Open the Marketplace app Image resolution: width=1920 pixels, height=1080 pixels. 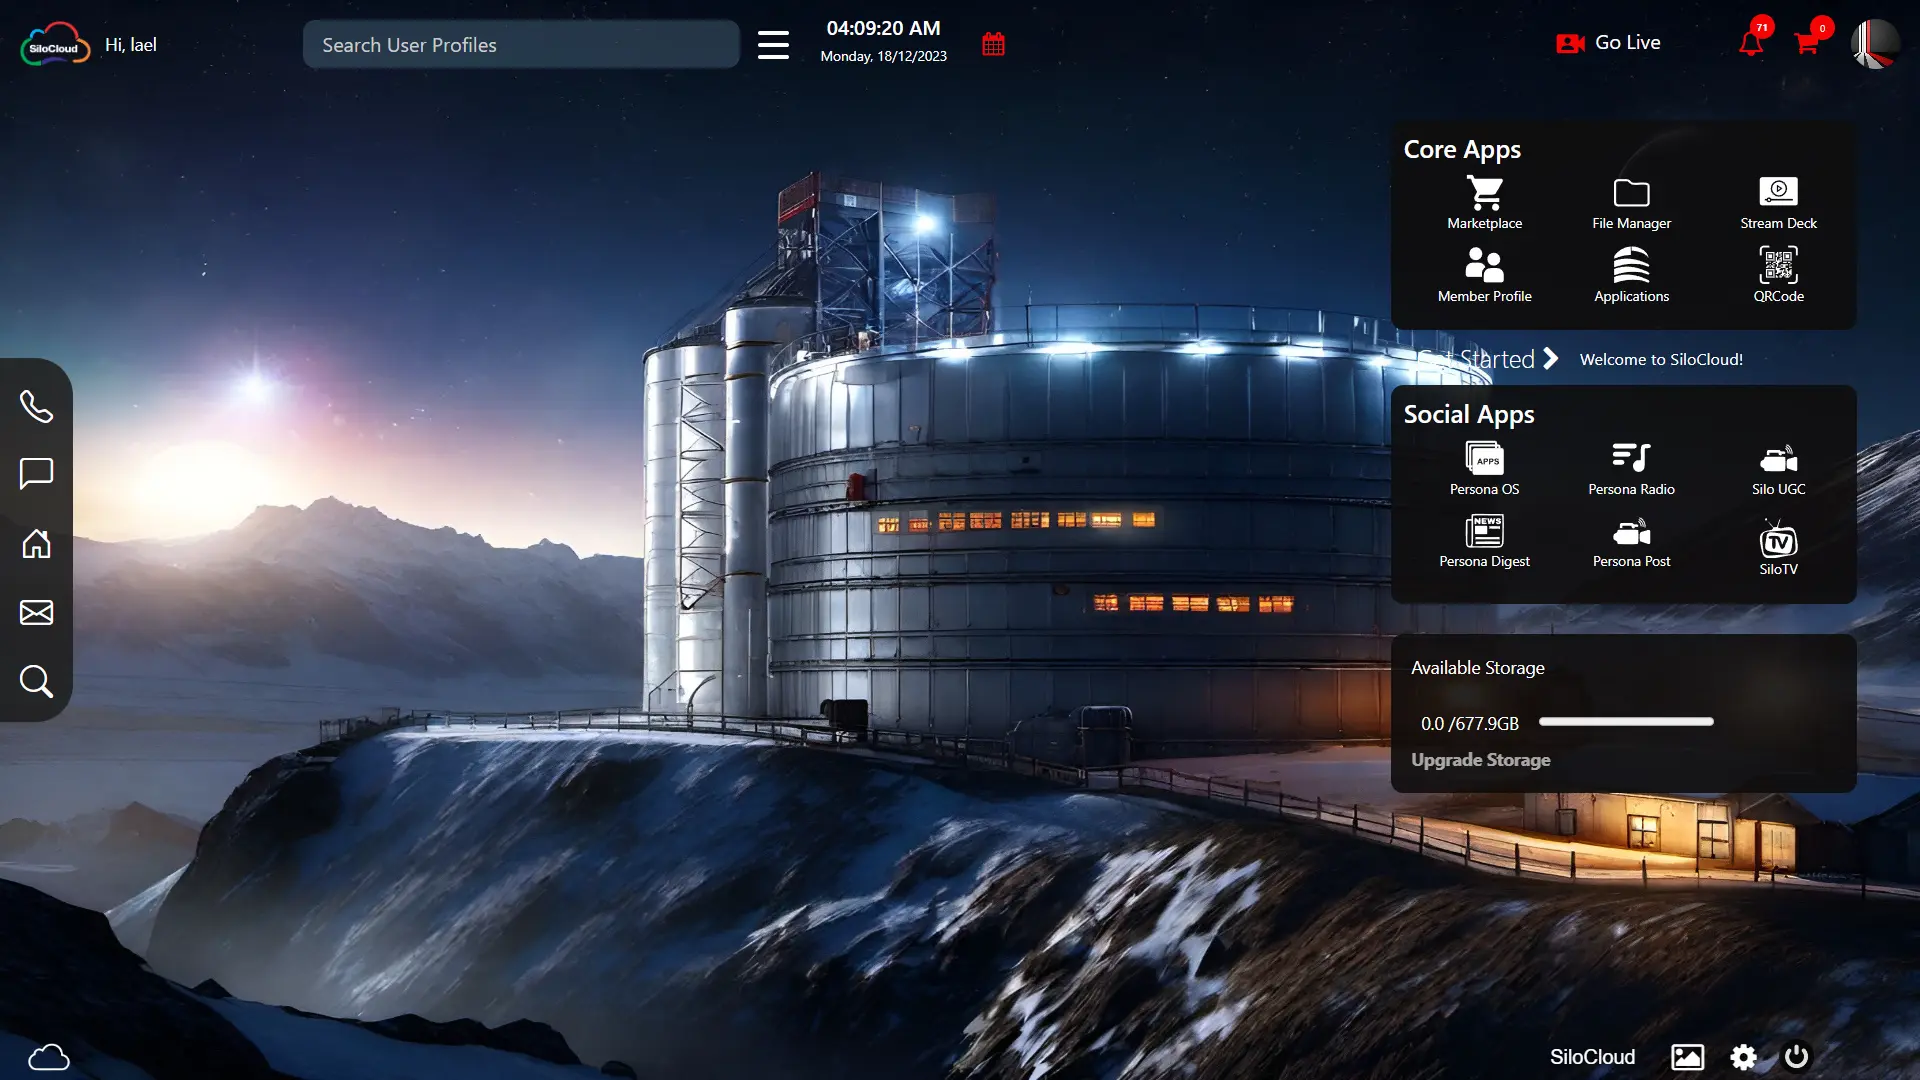1483,200
